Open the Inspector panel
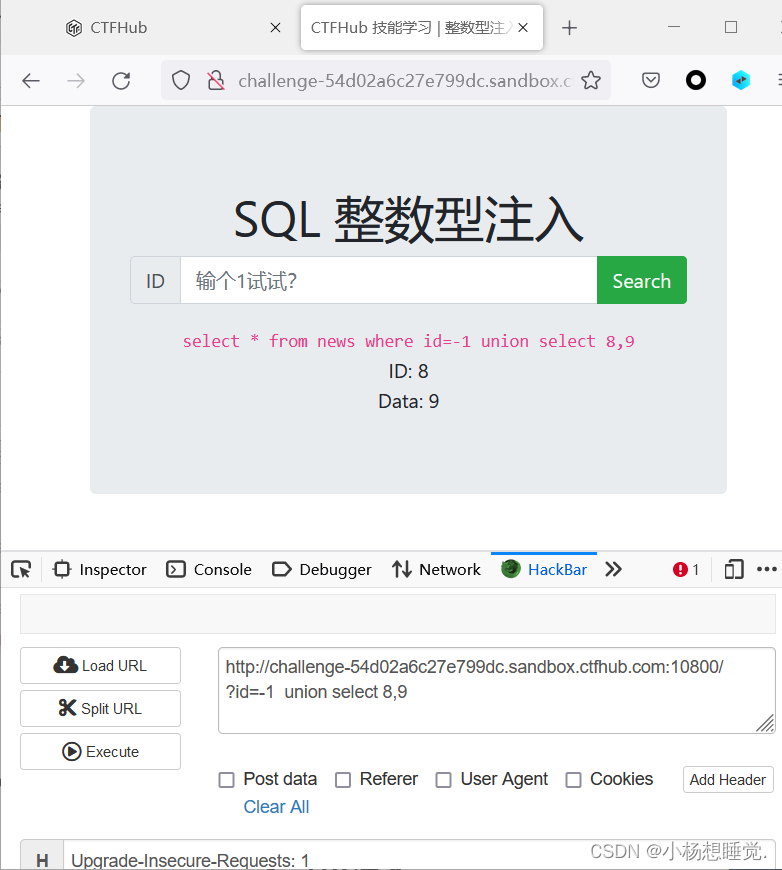The height and width of the screenshot is (870, 782). click(100, 570)
